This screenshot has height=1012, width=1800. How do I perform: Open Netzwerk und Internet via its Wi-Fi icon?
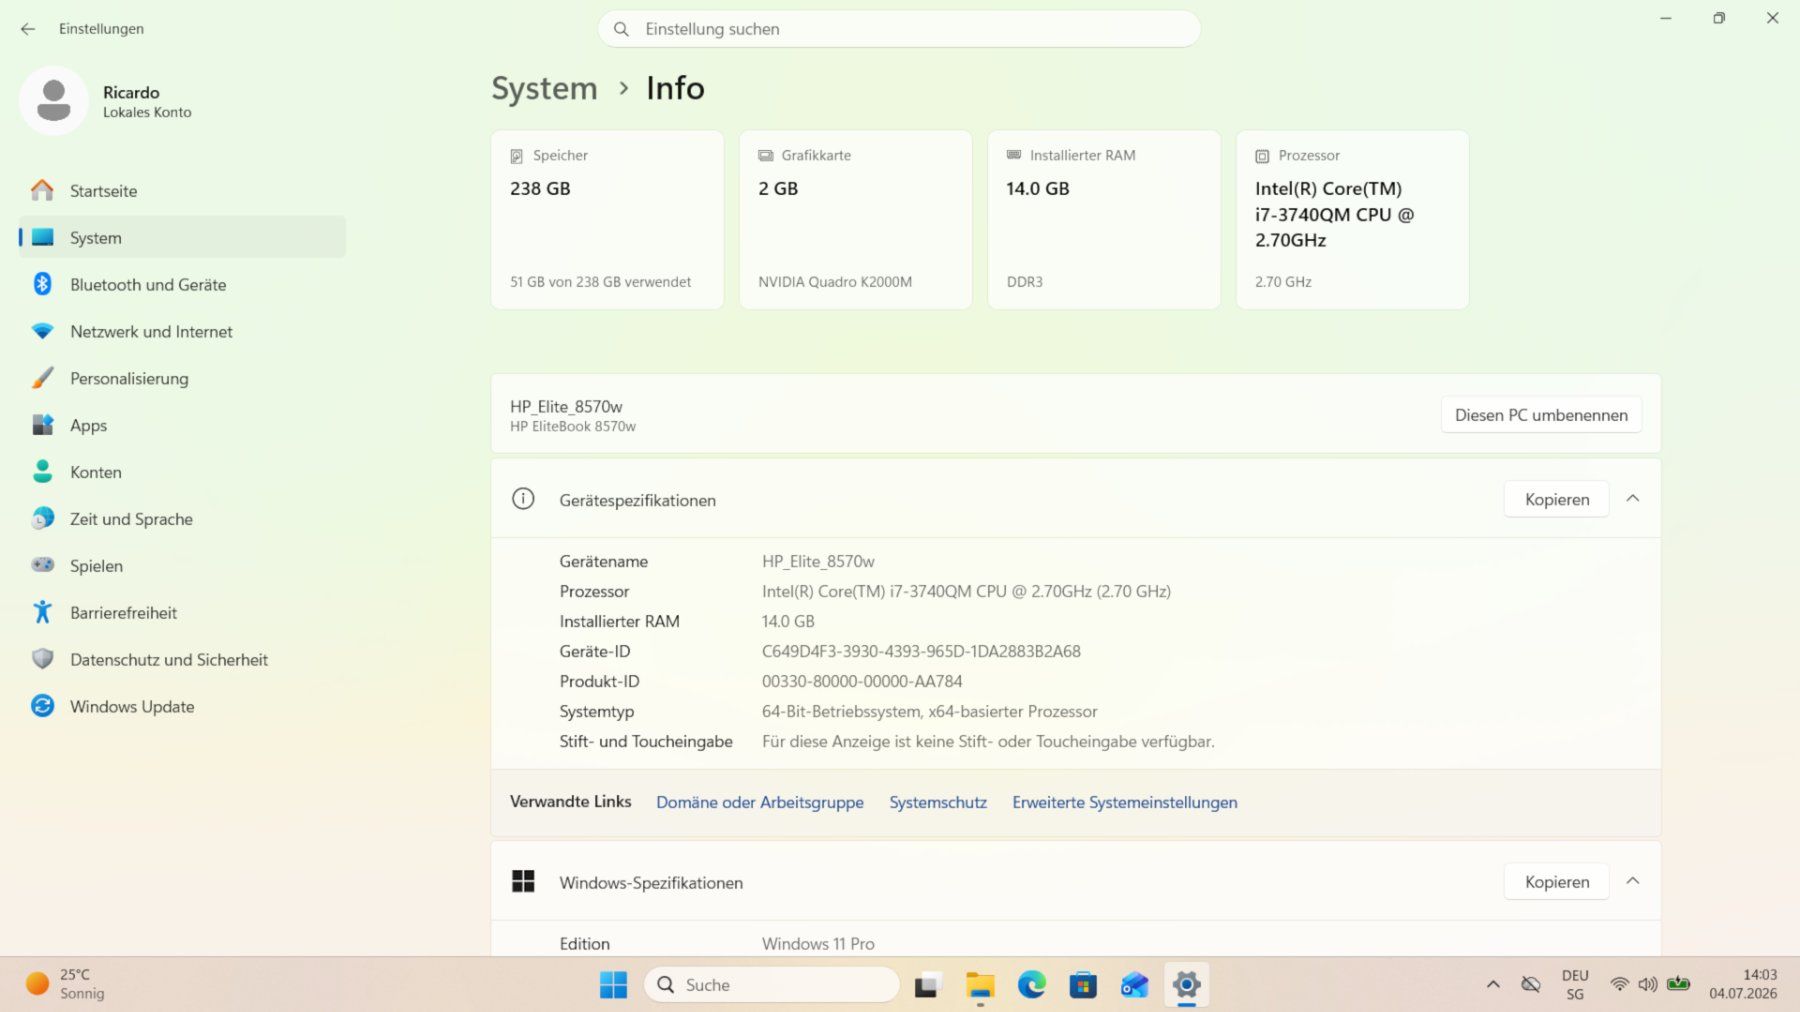tap(42, 331)
